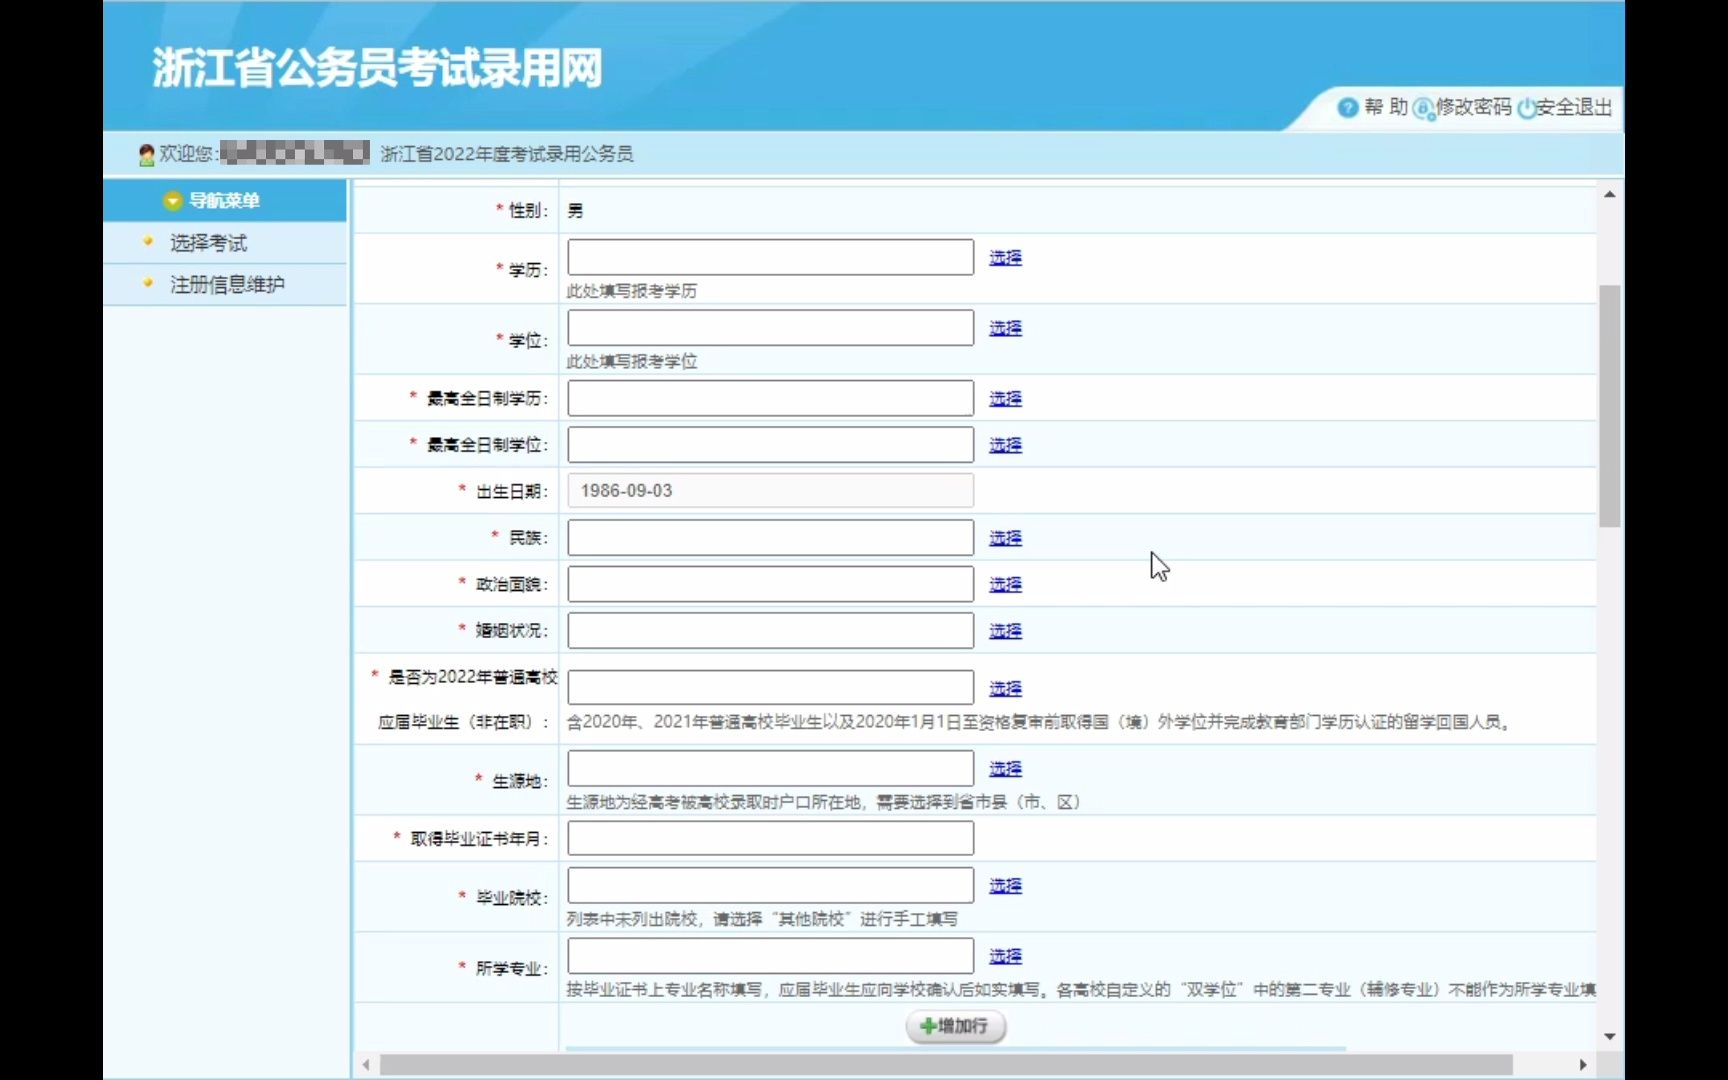This screenshot has height=1080, width=1728.
Task: Click 选择 link for 学位
Action: click(x=1005, y=328)
